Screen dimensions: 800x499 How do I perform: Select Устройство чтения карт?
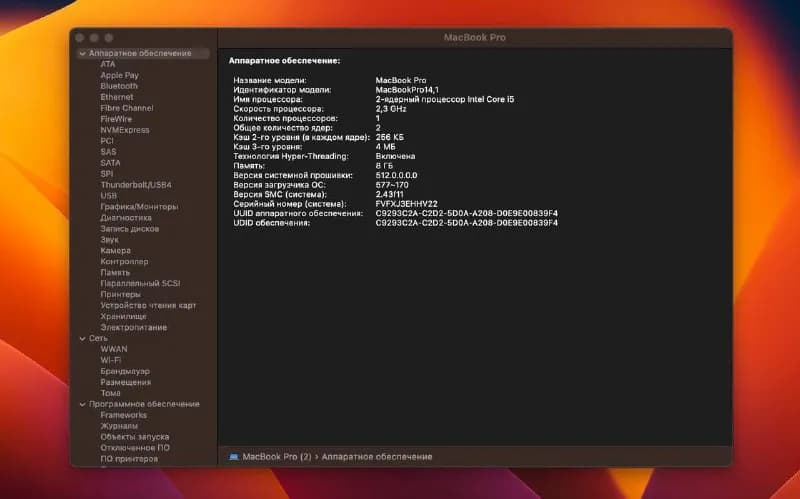pos(148,306)
